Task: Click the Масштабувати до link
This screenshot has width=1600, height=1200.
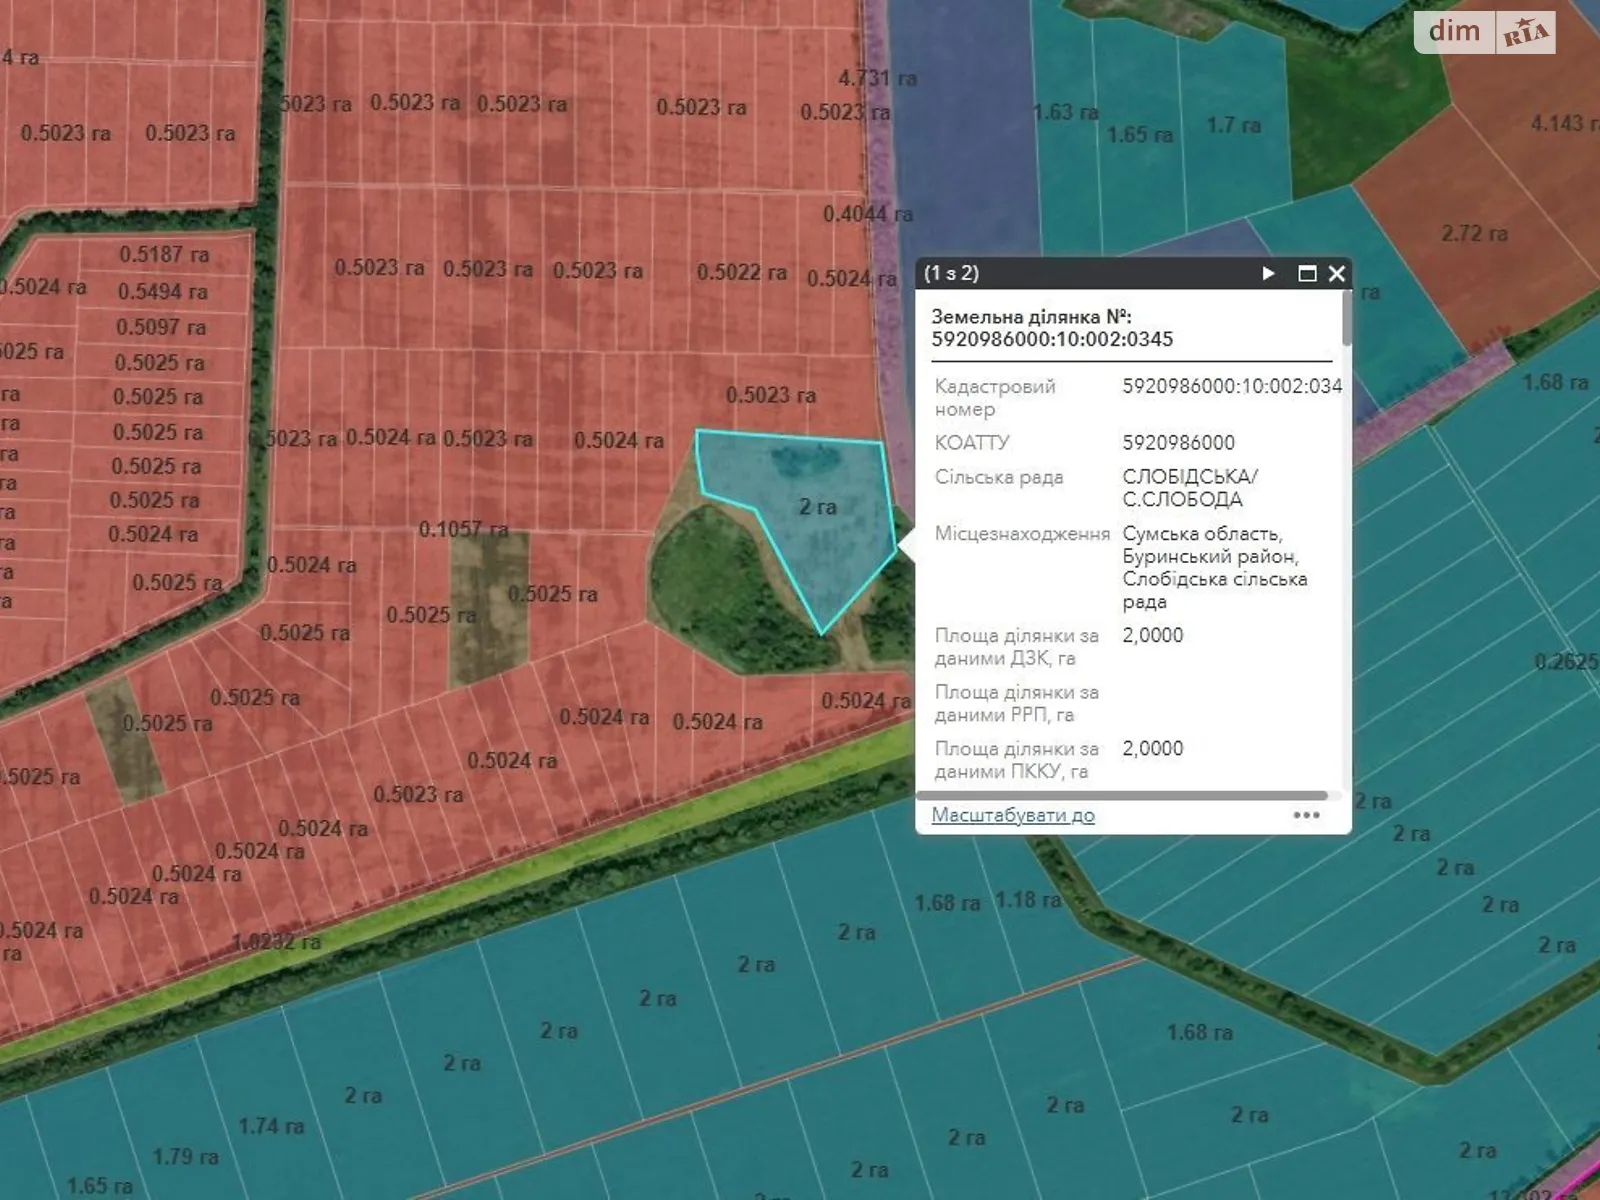Action: coord(1012,815)
